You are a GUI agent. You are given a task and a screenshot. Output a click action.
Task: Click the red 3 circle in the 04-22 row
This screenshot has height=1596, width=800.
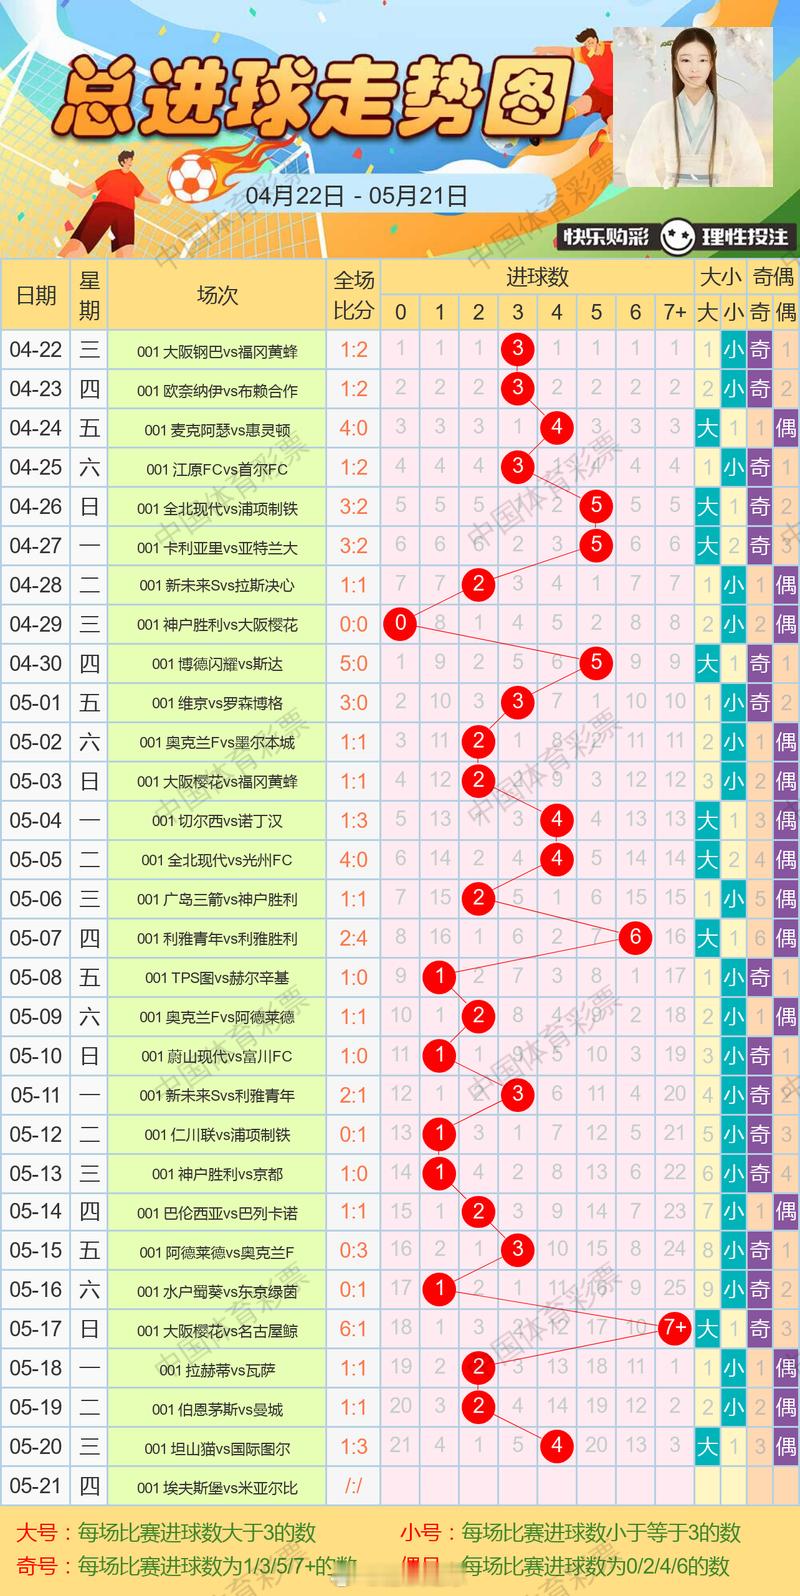518,349
